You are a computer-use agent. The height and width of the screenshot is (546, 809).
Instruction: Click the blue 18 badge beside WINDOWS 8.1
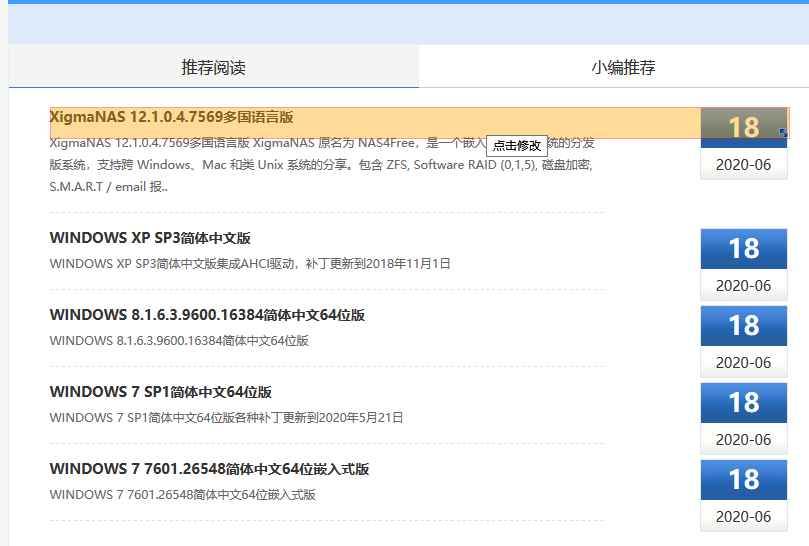coord(743,325)
